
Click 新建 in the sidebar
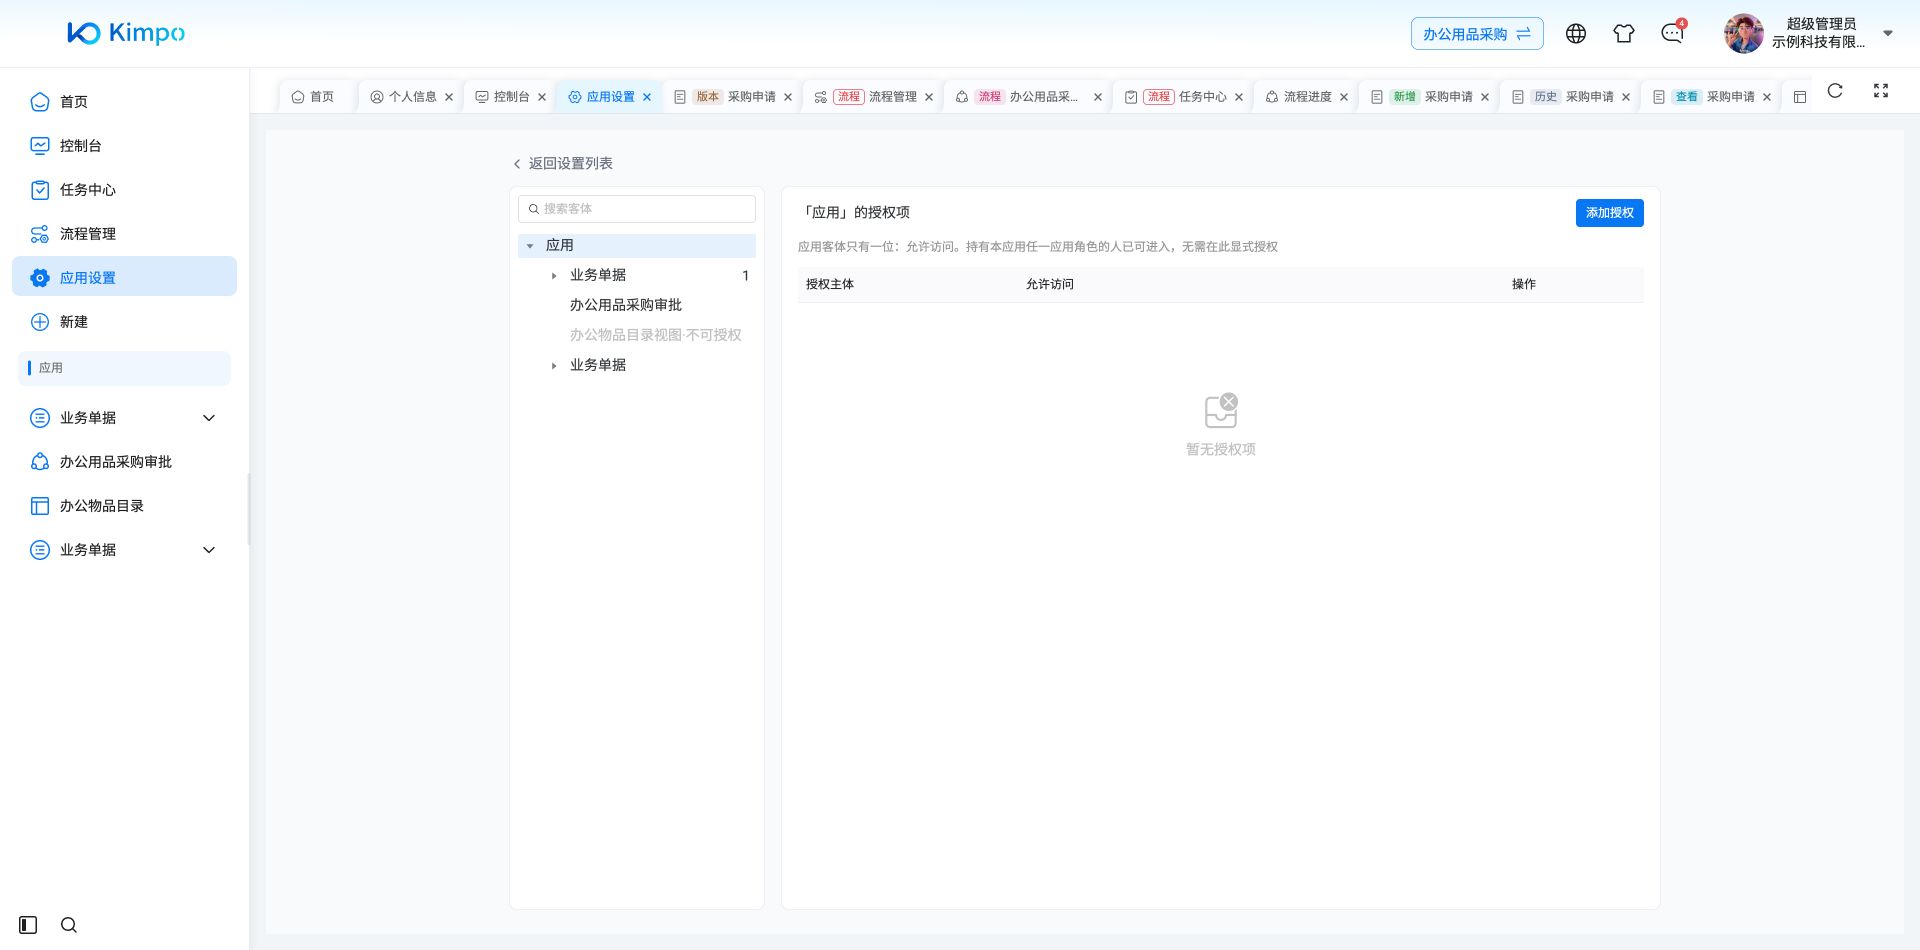[x=125, y=322]
